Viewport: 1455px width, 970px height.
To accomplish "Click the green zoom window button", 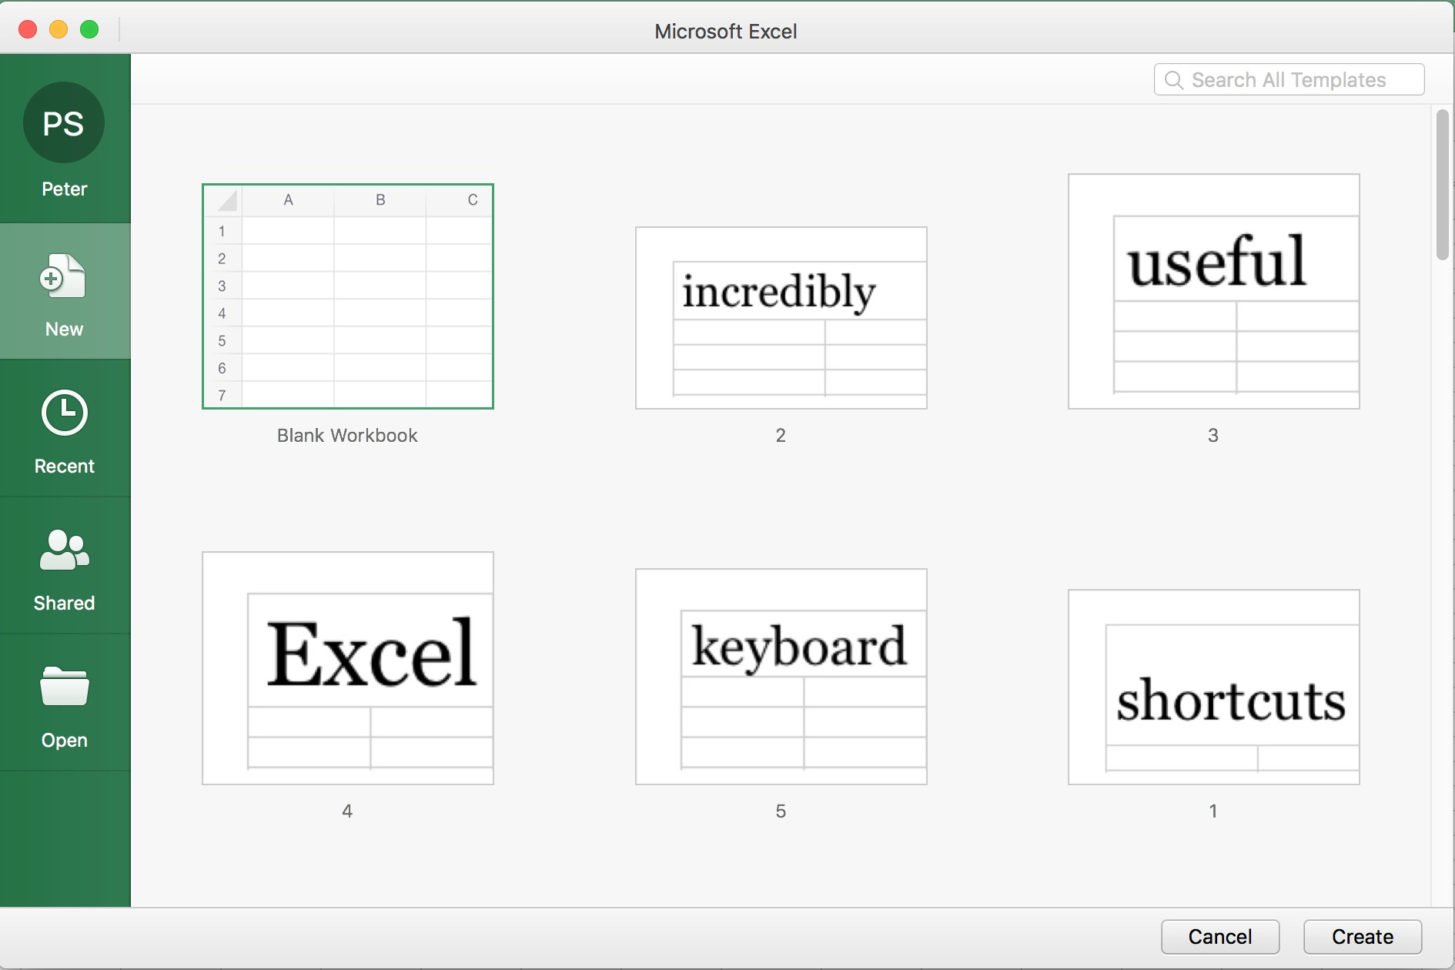I will pyautogui.click(x=89, y=29).
